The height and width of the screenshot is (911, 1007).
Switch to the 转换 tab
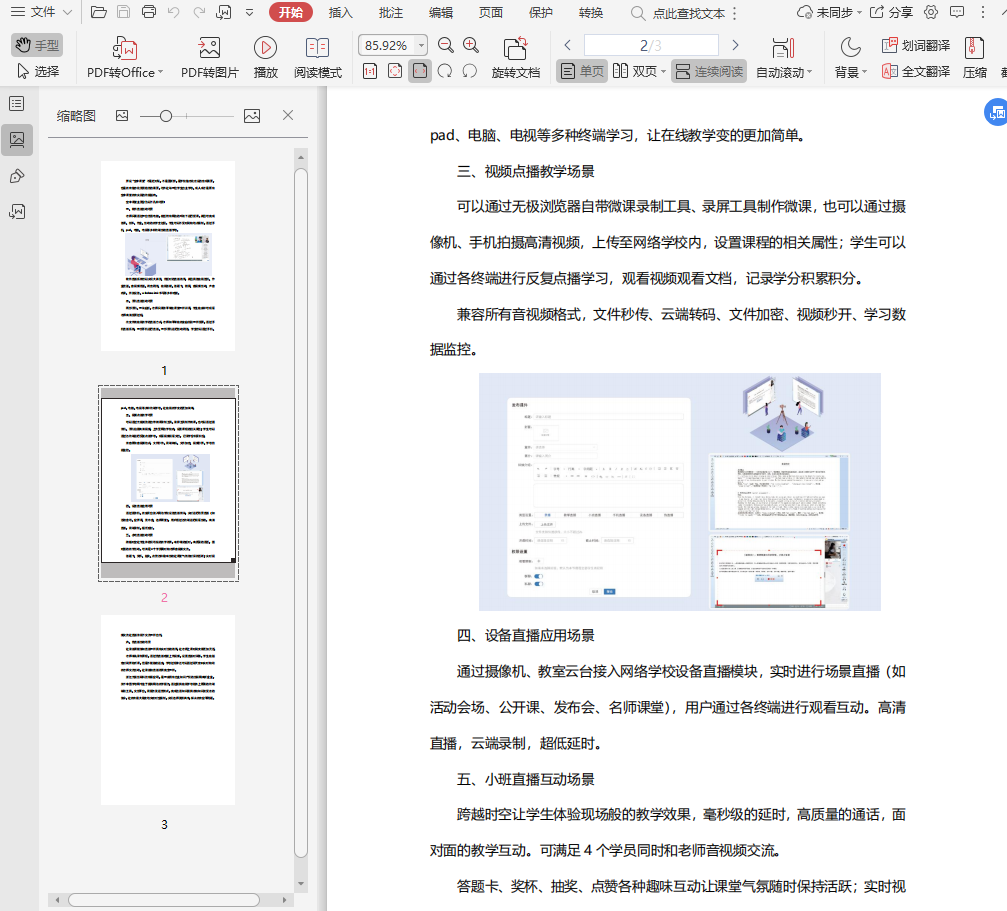coord(591,13)
